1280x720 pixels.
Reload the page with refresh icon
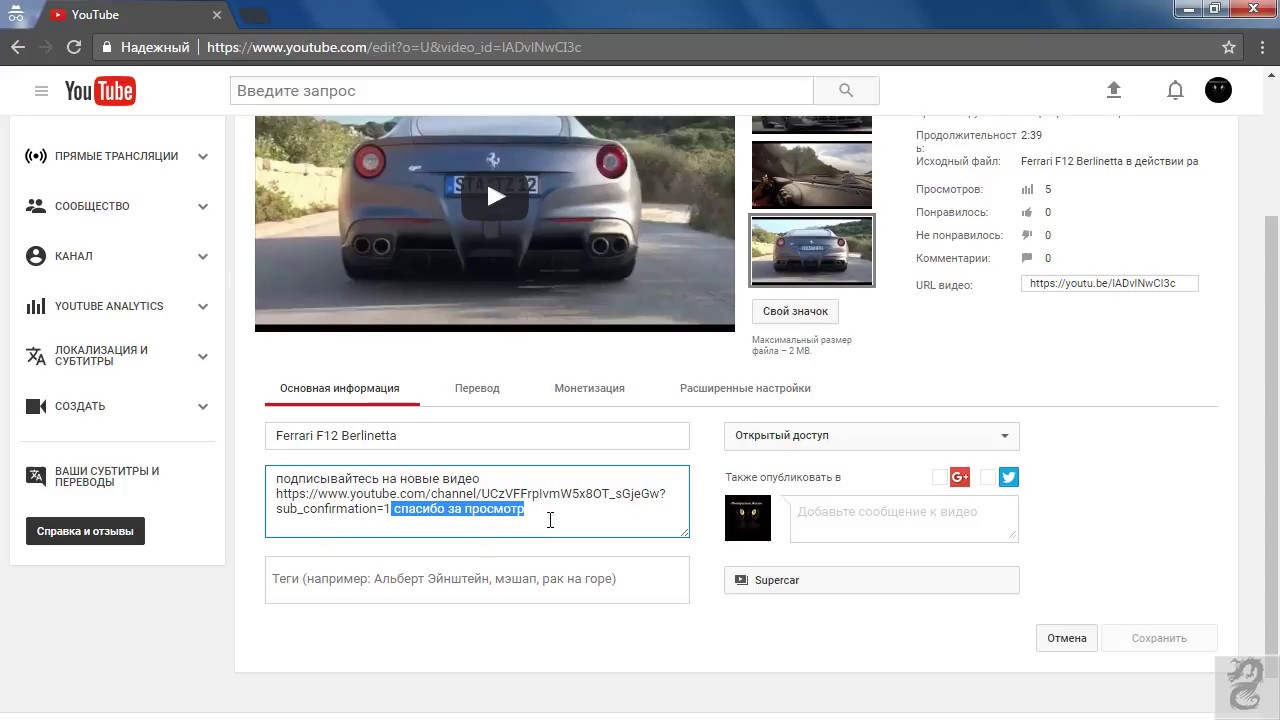[73, 47]
